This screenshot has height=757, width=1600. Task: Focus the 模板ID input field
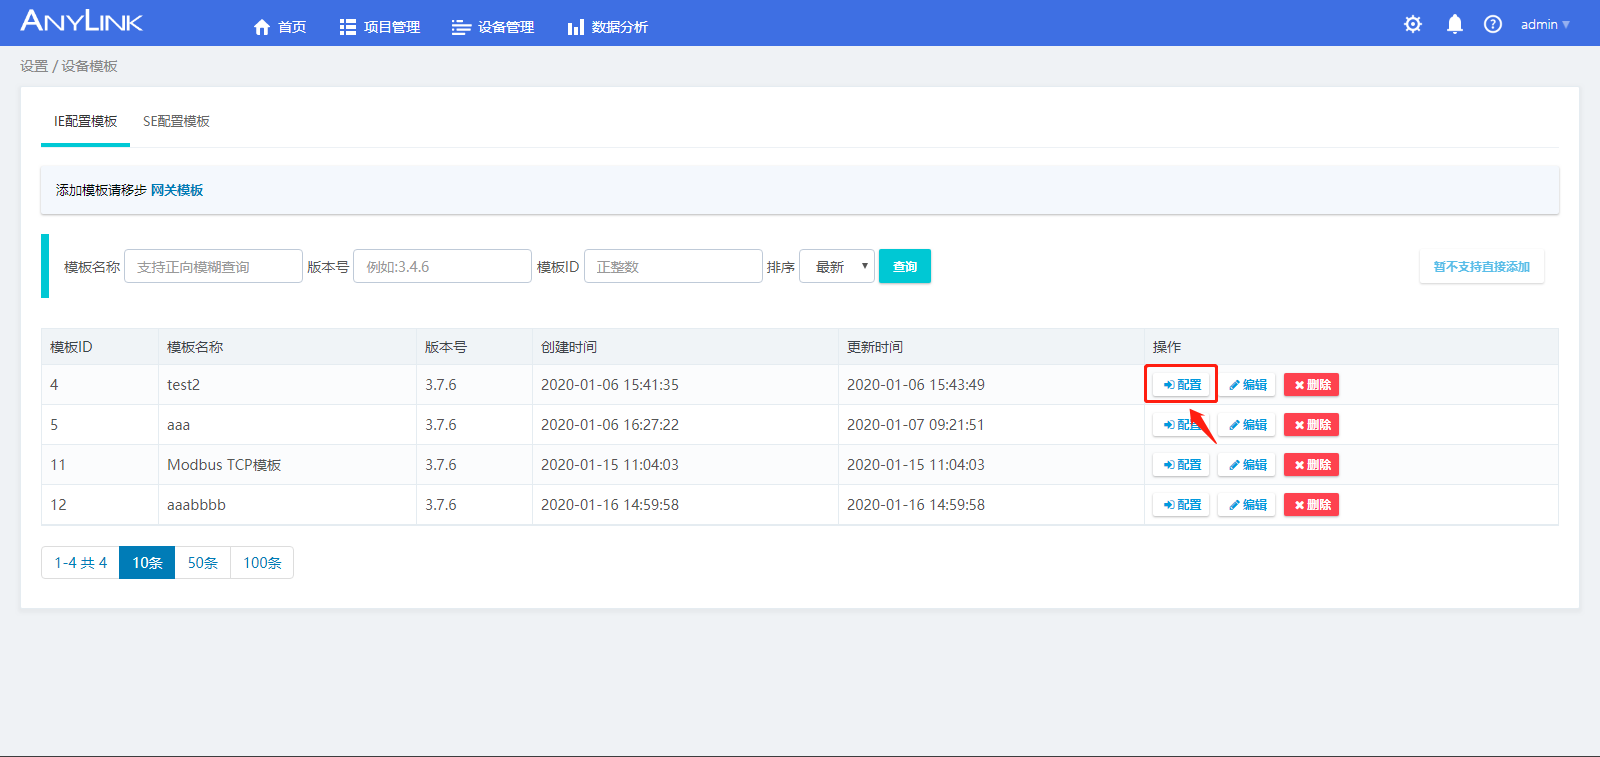point(673,266)
